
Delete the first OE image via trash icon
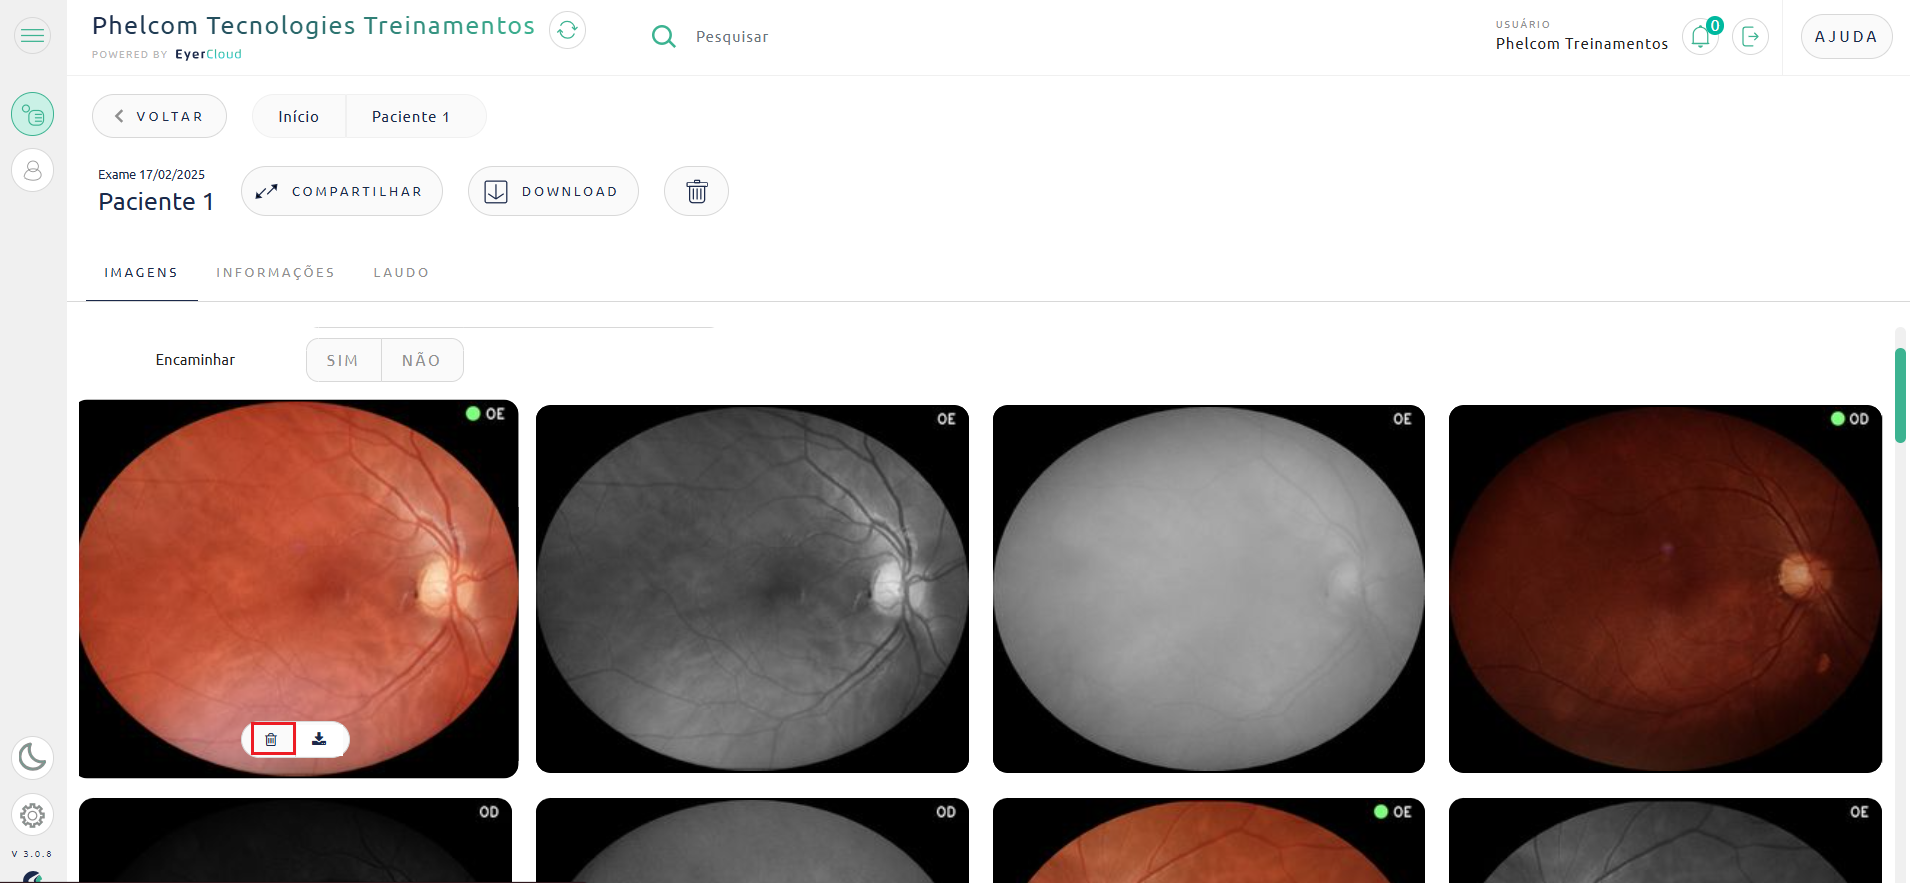(x=272, y=739)
